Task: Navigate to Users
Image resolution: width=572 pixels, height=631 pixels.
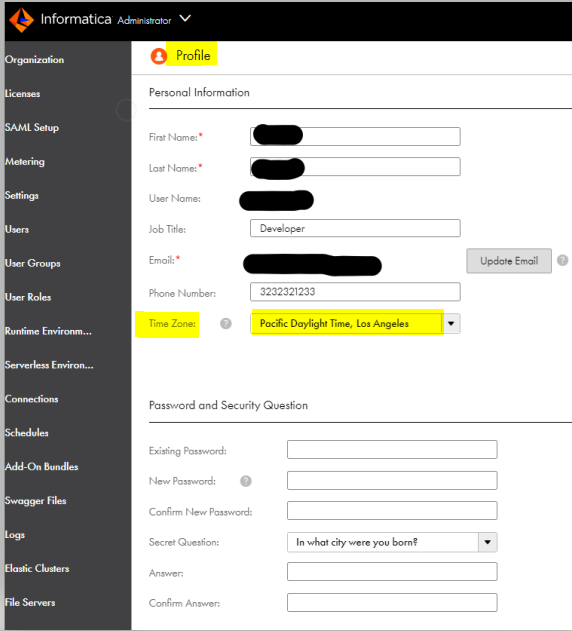Action: [x=17, y=229]
